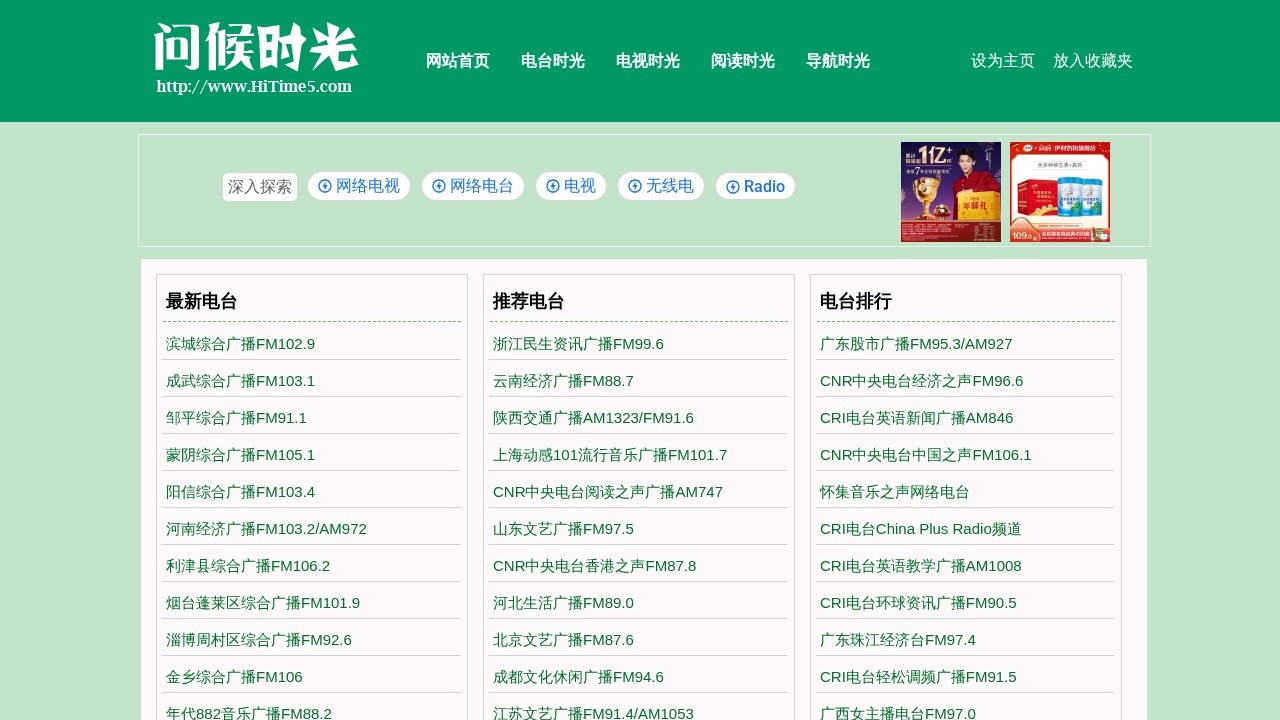Open 浙江民生资讯广播FM99.6 station link
The width and height of the screenshot is (1280, 720).
click(x=578, y=343)
